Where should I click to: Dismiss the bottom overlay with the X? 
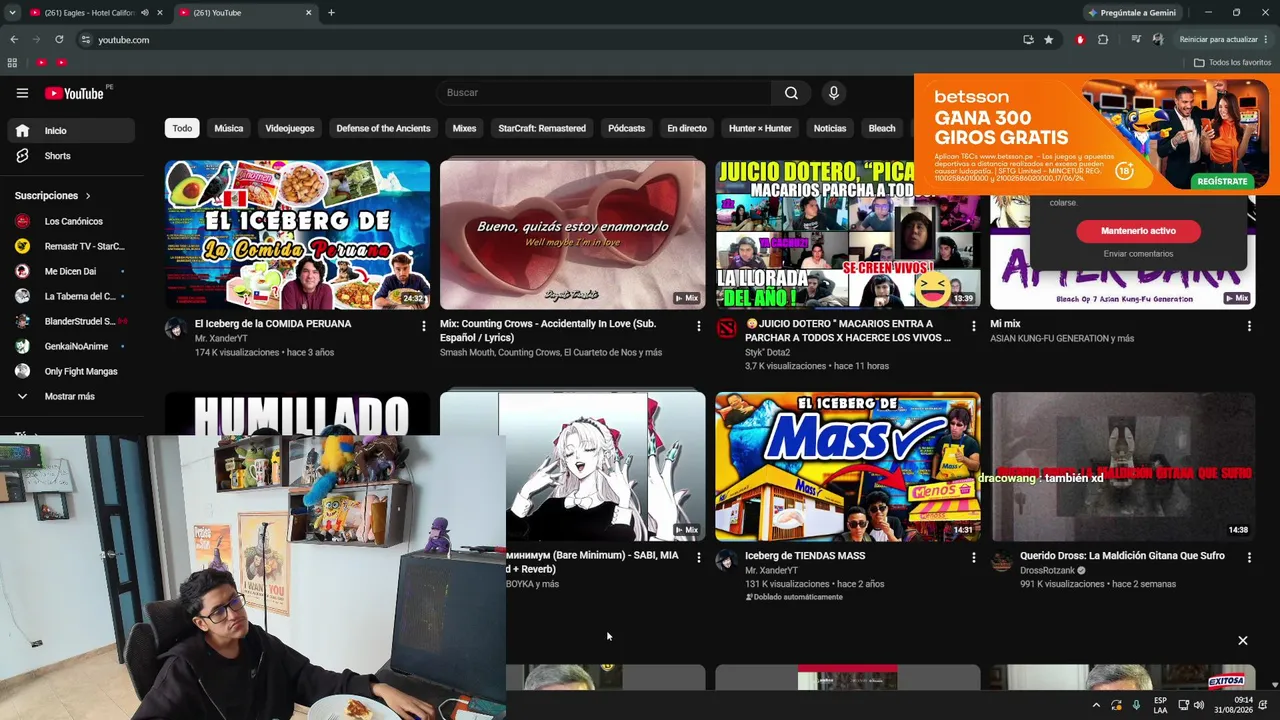coord(1243,640)
